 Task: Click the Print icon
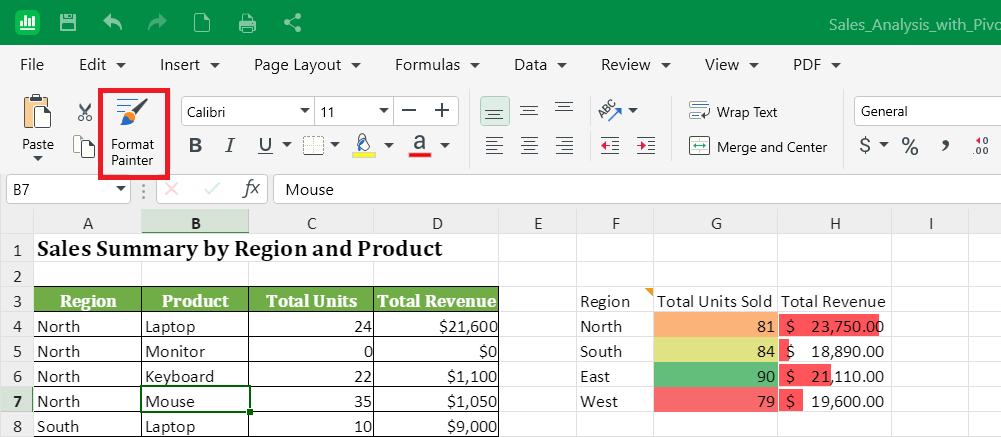click(x=247, y=23)
